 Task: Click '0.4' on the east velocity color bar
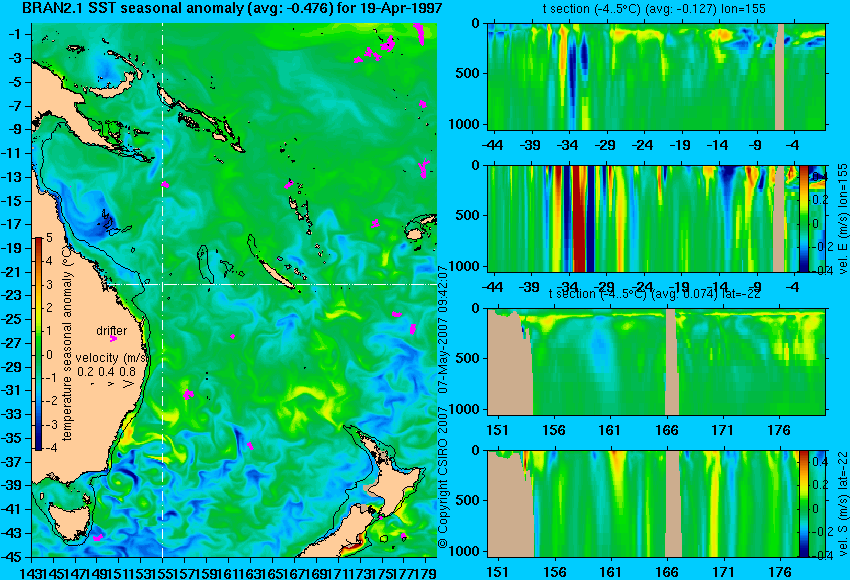819,177
